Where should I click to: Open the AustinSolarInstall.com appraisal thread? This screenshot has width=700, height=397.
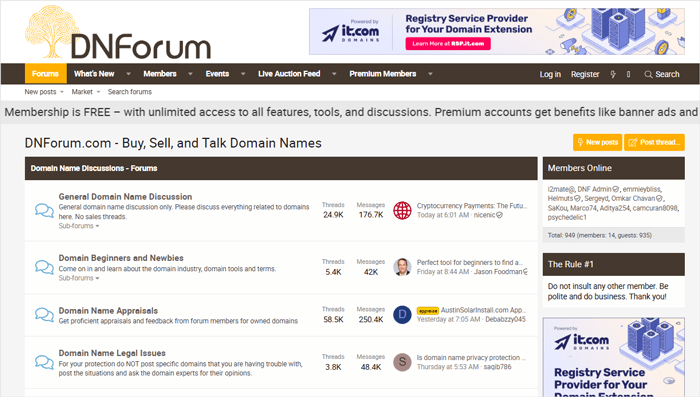(x=483, y=310)
